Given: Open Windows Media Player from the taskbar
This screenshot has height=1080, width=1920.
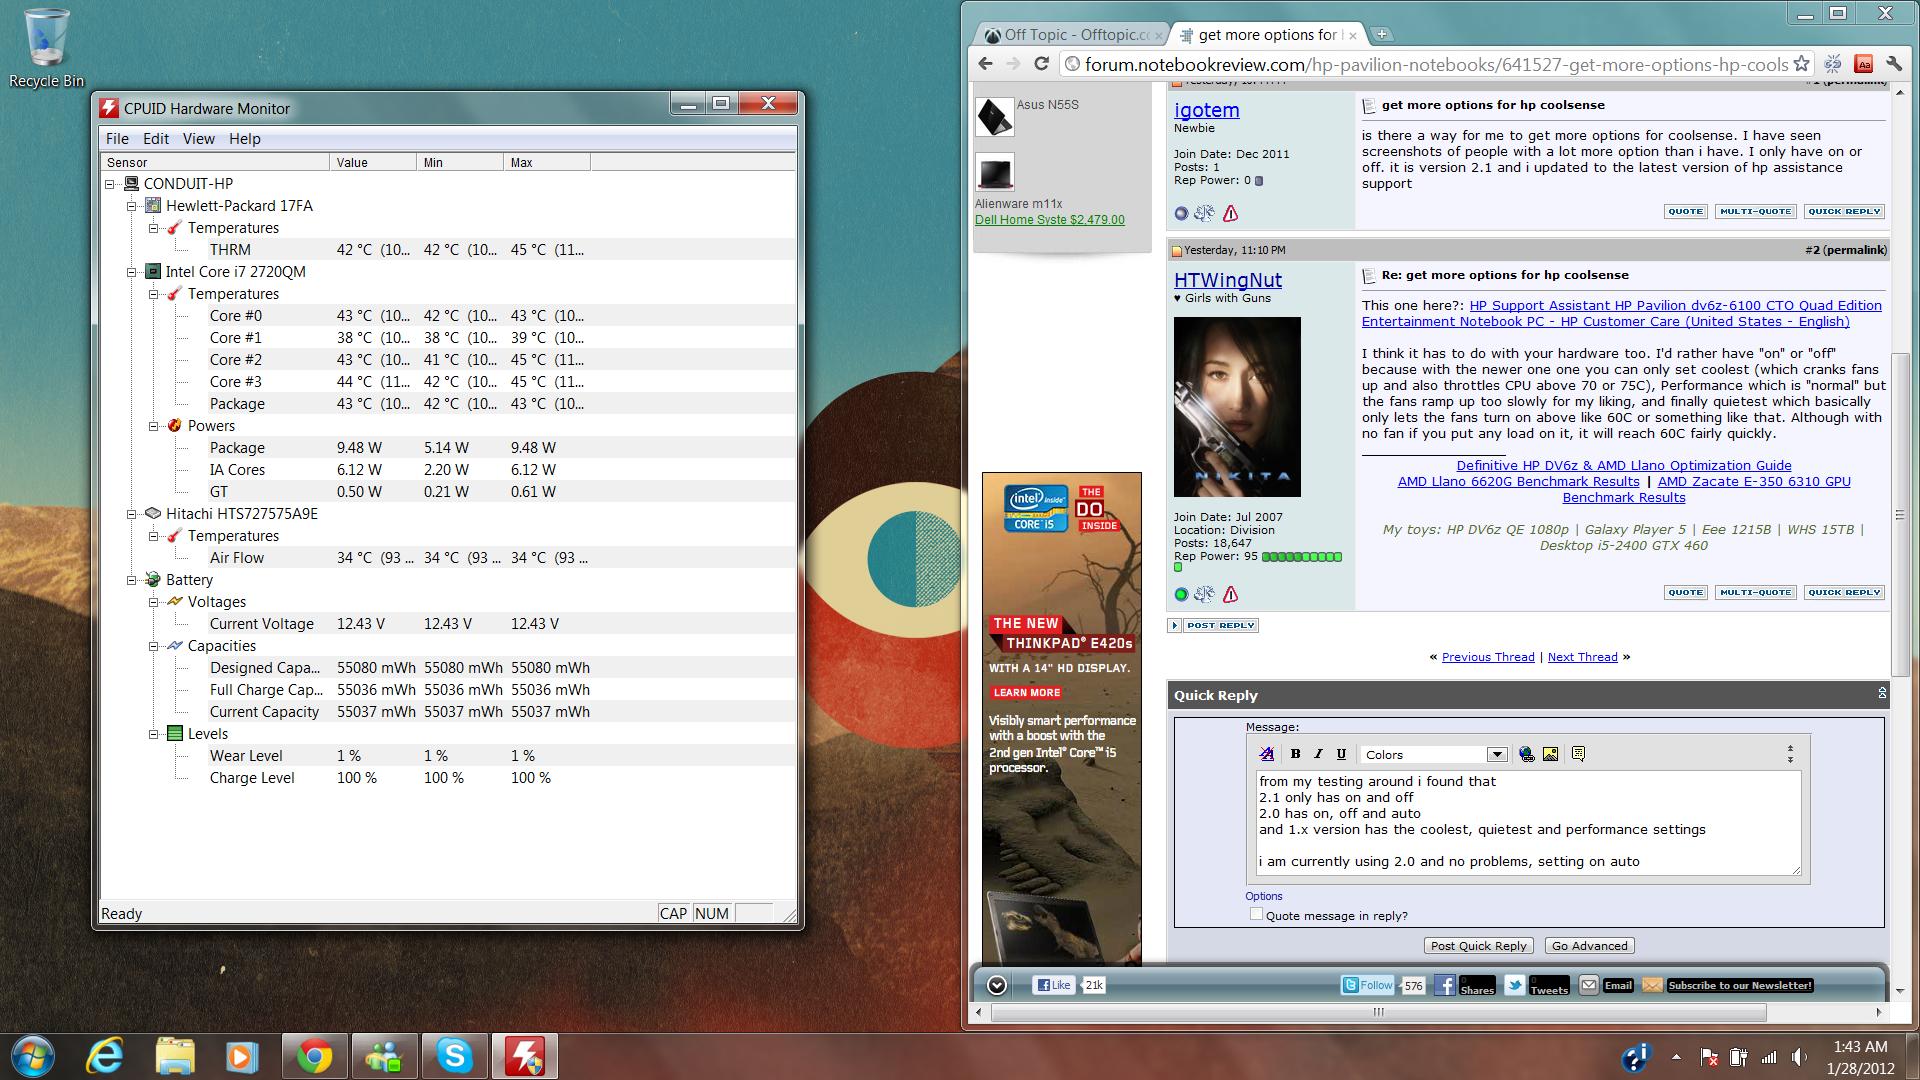Looking at the screenshot, I should pyautogui.click(x=241, y=1056).
